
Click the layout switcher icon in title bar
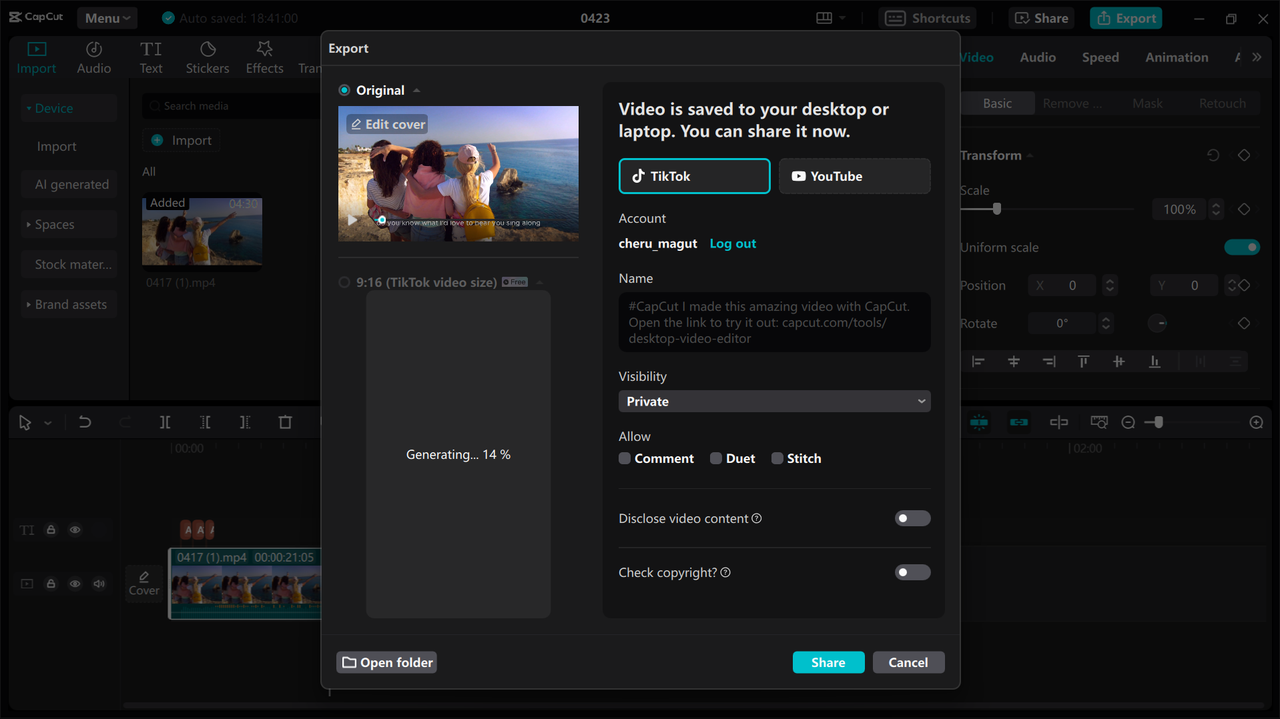tap(824, 18)
